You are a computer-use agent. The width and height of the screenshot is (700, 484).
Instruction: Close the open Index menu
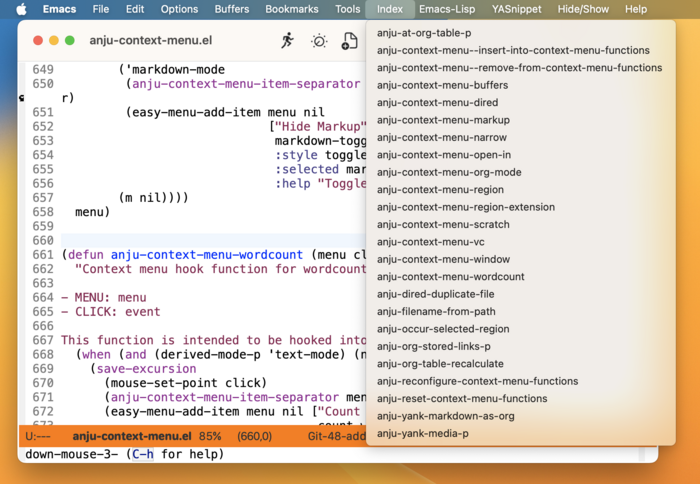click(x=390, y=9)
